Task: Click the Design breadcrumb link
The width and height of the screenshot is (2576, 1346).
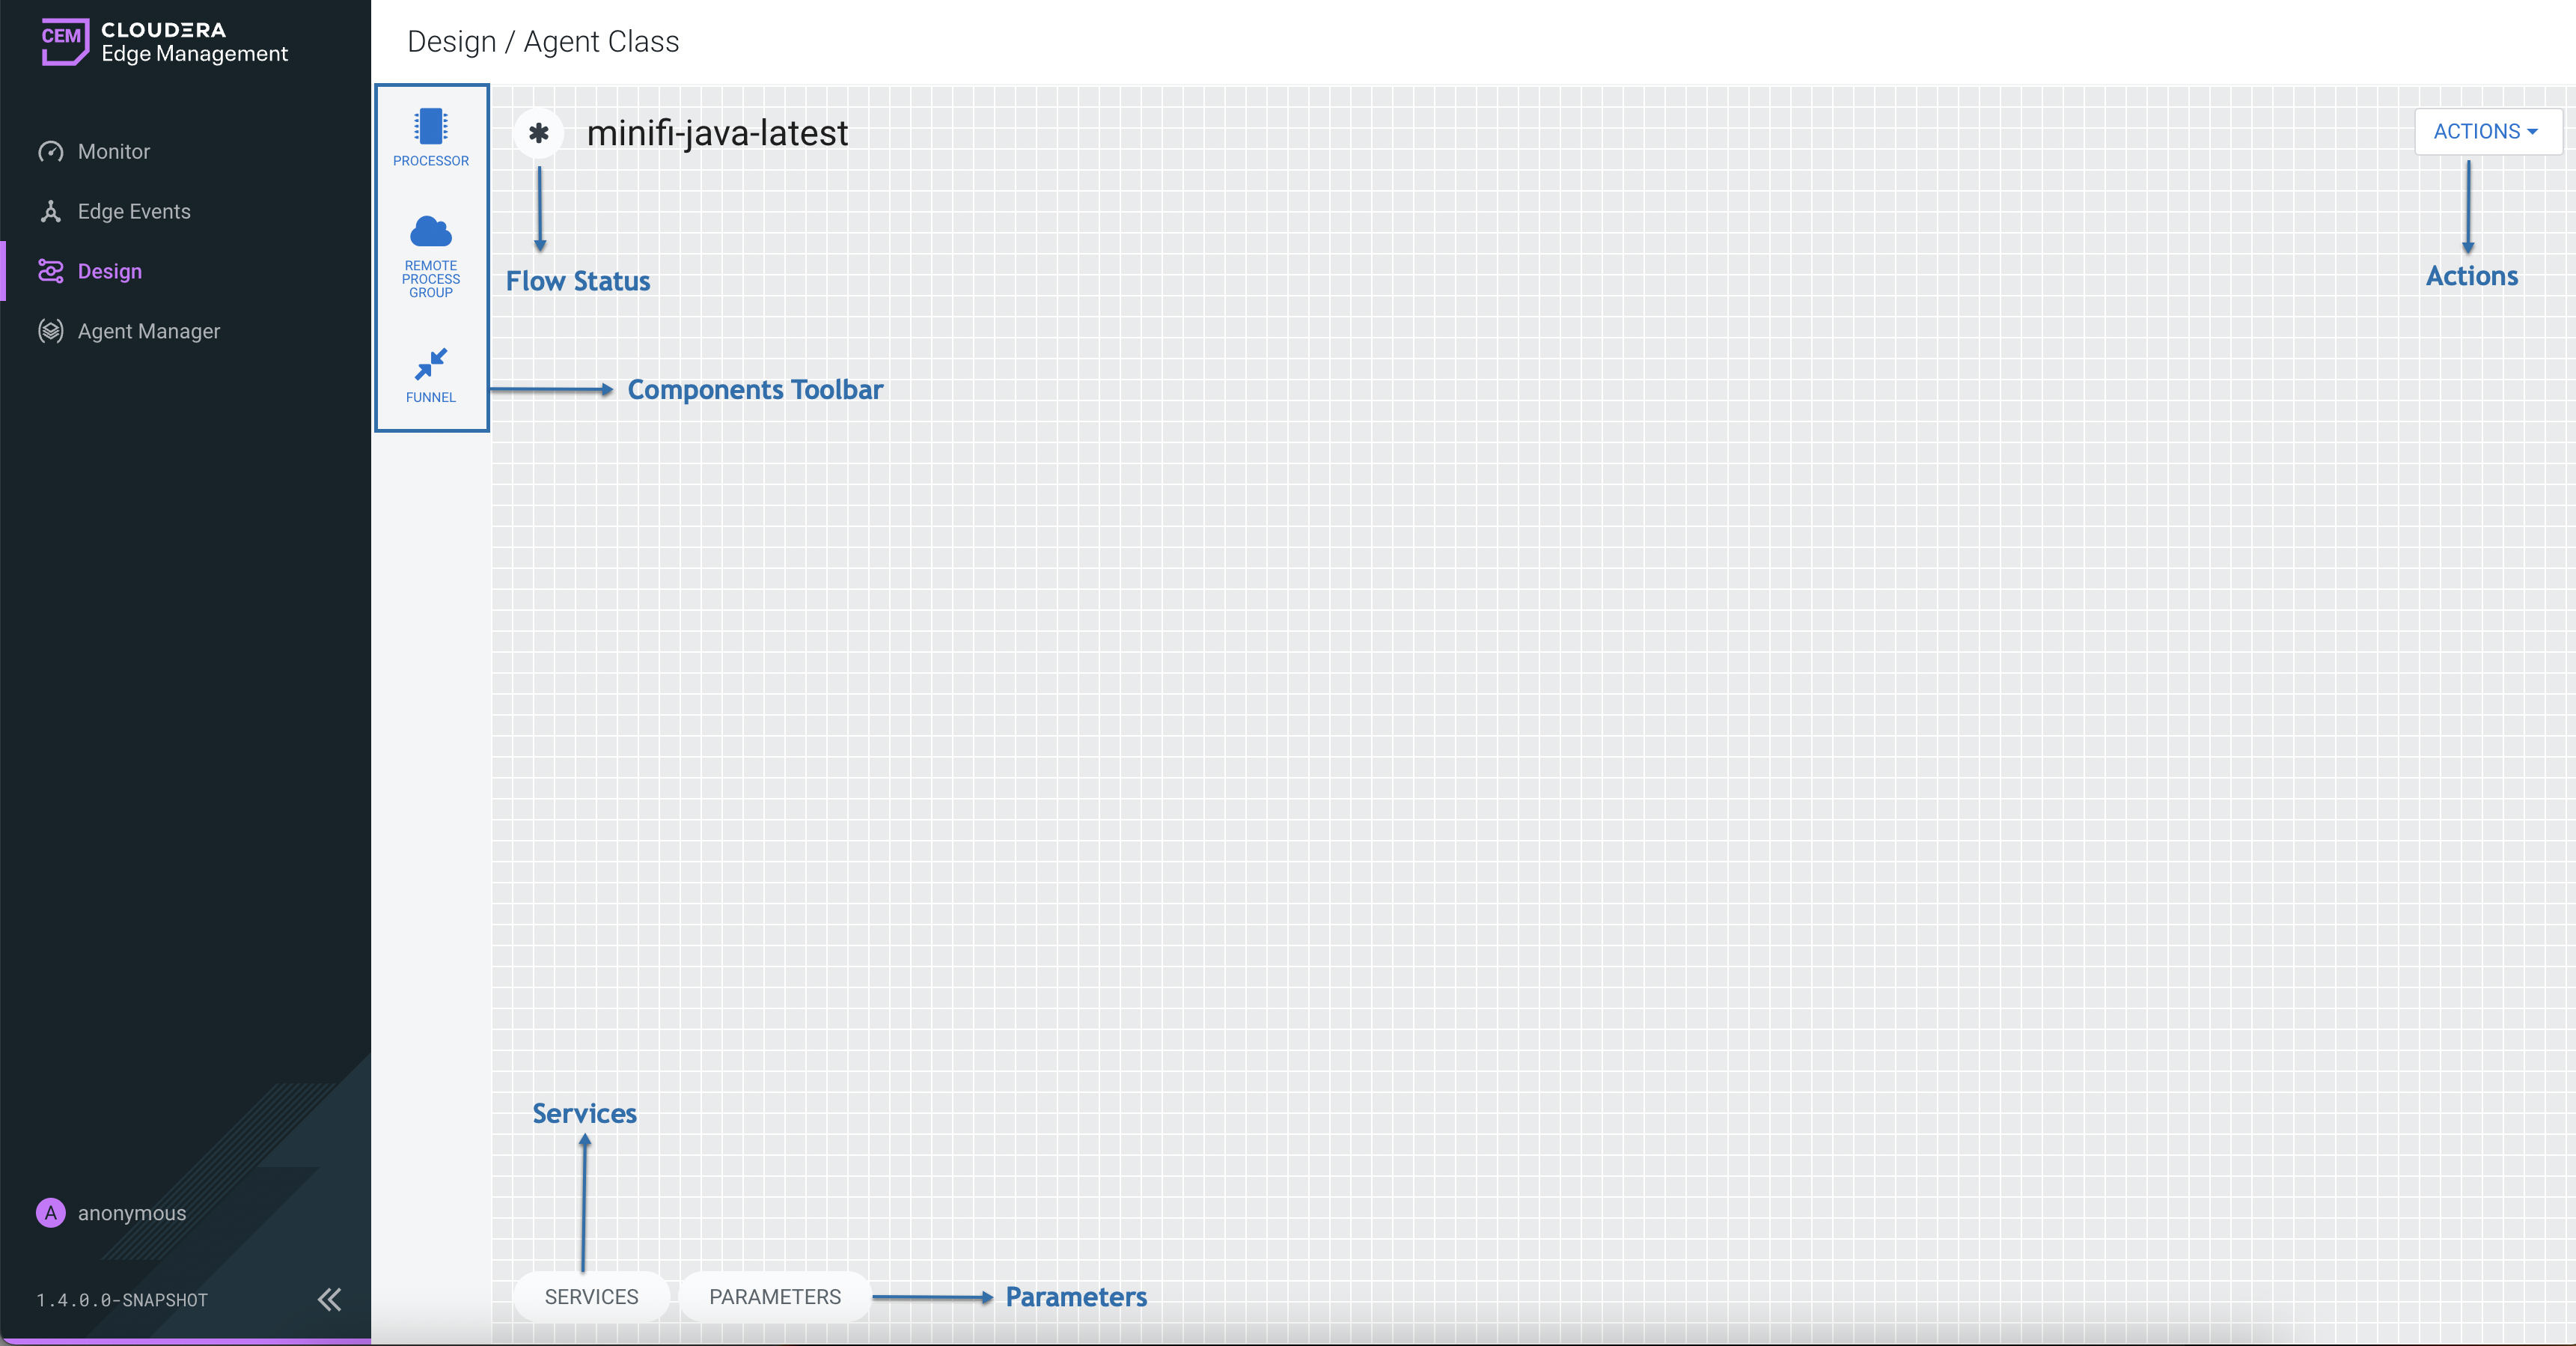Action: [451, 42]
